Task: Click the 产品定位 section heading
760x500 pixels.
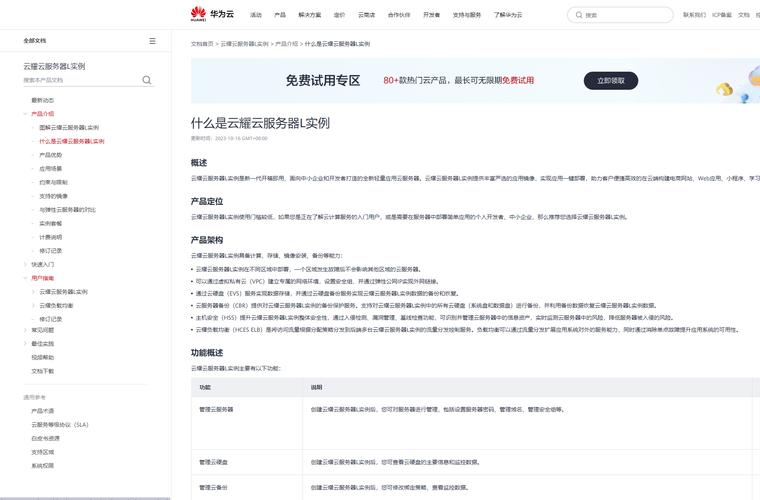Action: tap(207, 201)
